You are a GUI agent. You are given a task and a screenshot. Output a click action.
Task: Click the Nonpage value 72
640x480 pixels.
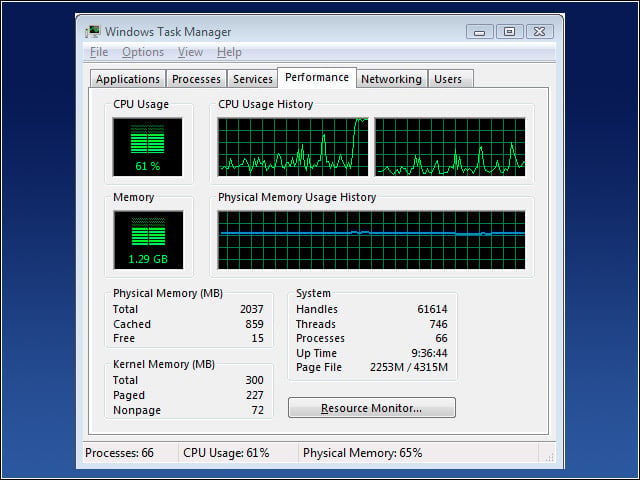pos(258,410)
